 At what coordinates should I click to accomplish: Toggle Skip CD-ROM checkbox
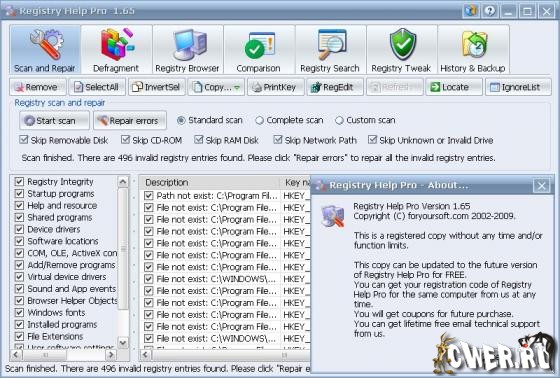(125, 140)
